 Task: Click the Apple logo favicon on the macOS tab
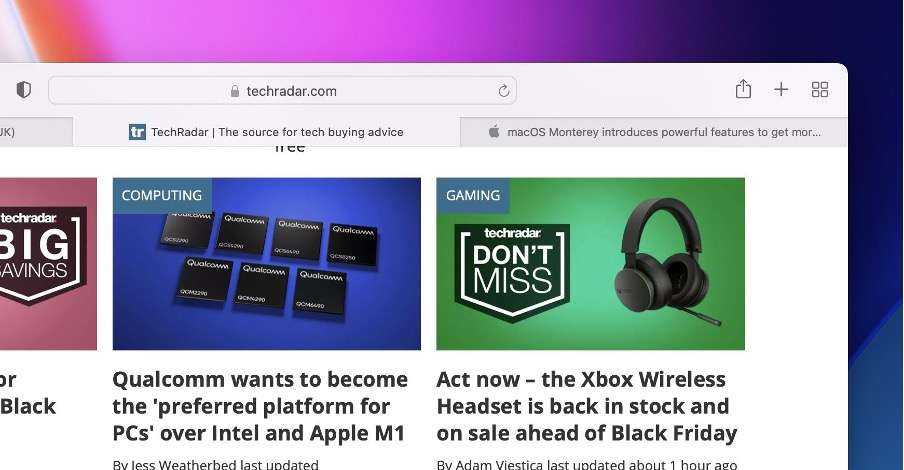click(494, 131)
